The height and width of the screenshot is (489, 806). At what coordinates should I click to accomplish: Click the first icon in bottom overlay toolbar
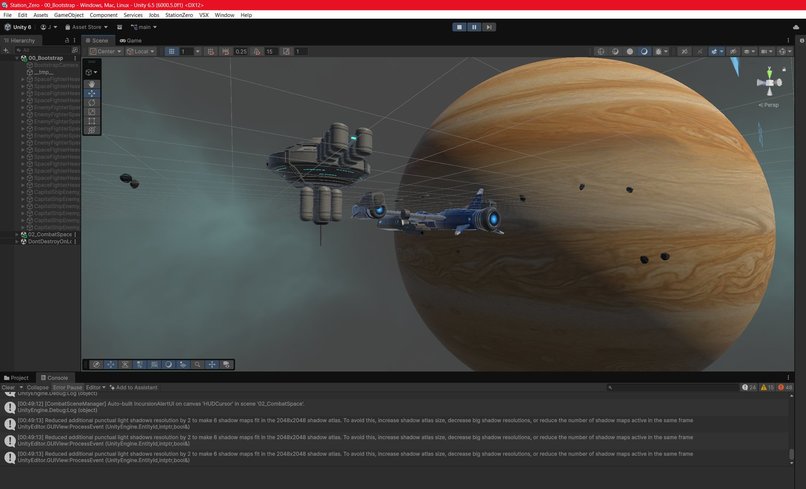tap(96, 365)
